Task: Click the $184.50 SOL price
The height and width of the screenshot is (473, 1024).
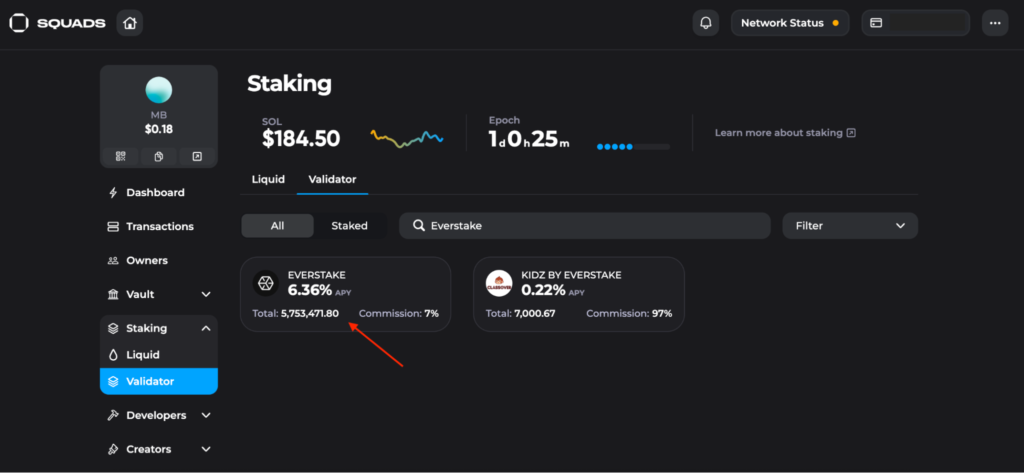Action: [x=301, y=139]
